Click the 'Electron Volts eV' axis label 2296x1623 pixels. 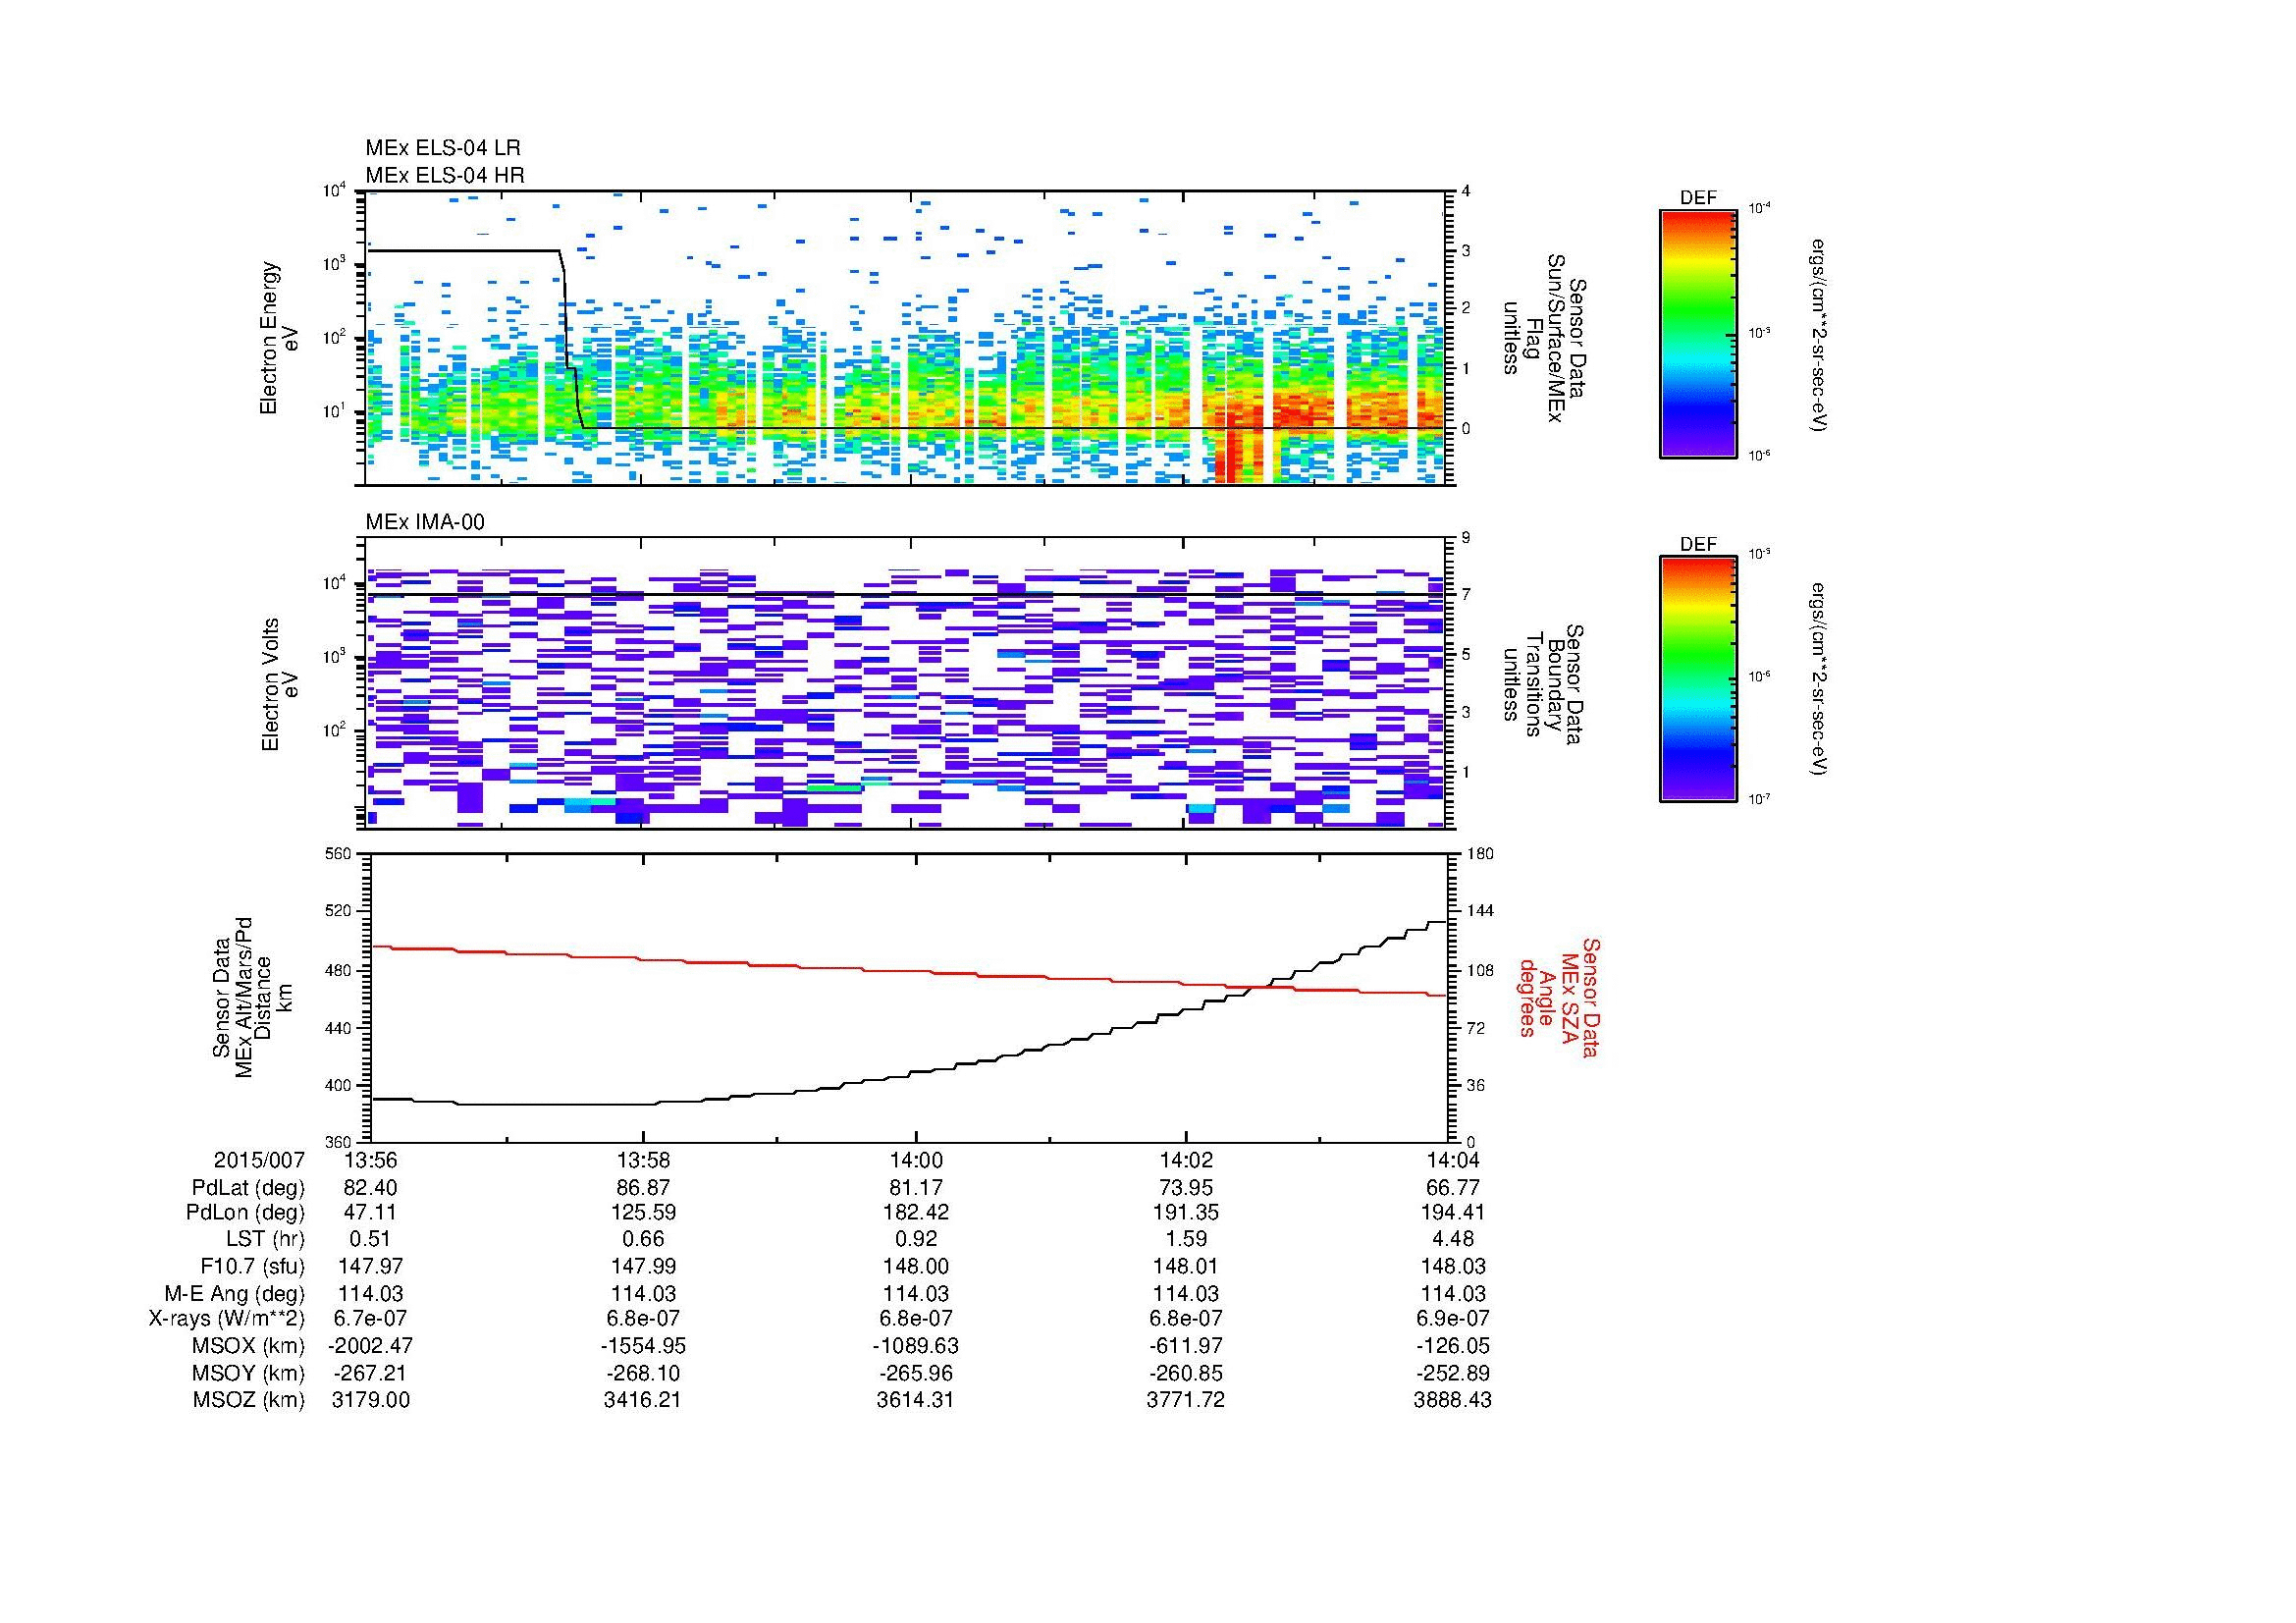coord(279,685)
